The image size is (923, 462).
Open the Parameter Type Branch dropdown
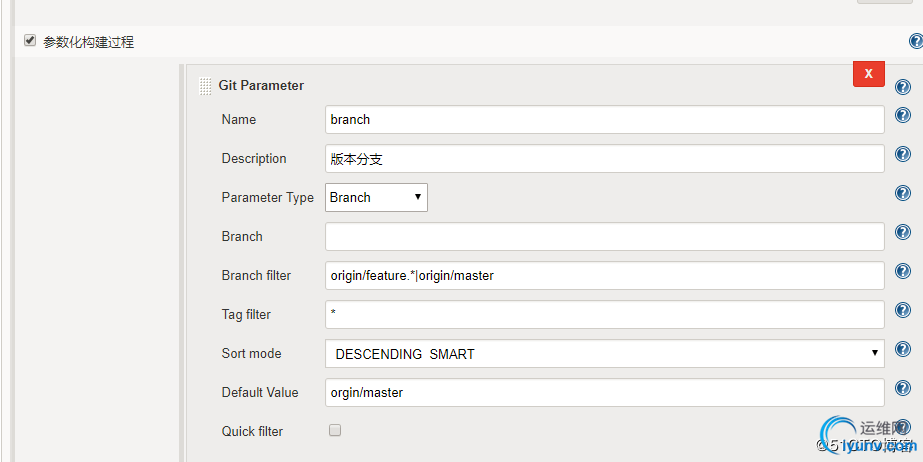point(377,197)
